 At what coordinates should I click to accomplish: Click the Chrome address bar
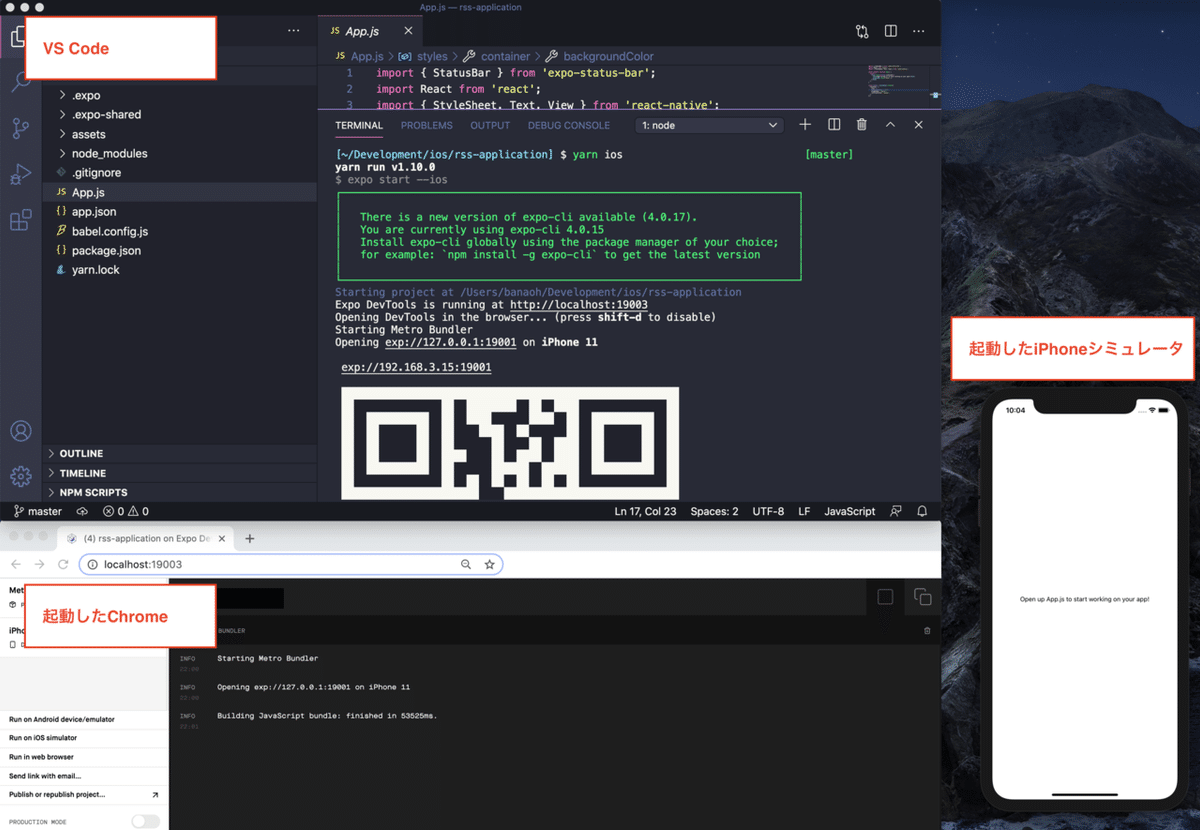291,564
